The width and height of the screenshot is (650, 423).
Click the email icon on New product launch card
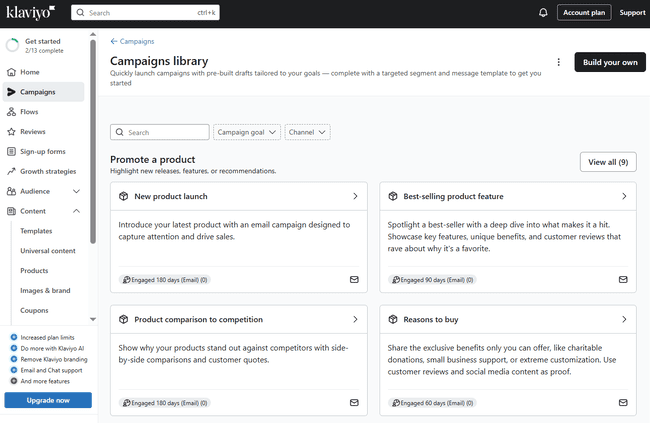[354, 279]
